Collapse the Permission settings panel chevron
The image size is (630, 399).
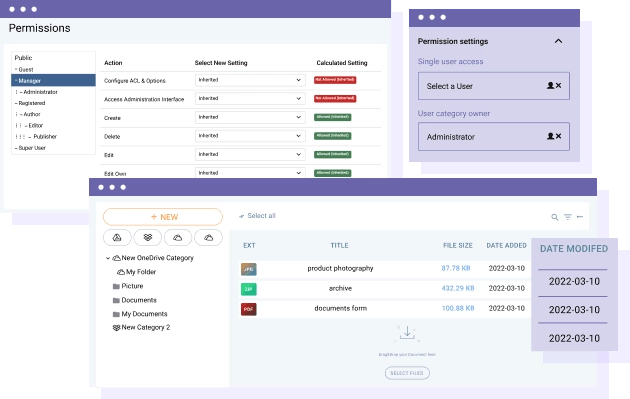click(x=558, y=41)
